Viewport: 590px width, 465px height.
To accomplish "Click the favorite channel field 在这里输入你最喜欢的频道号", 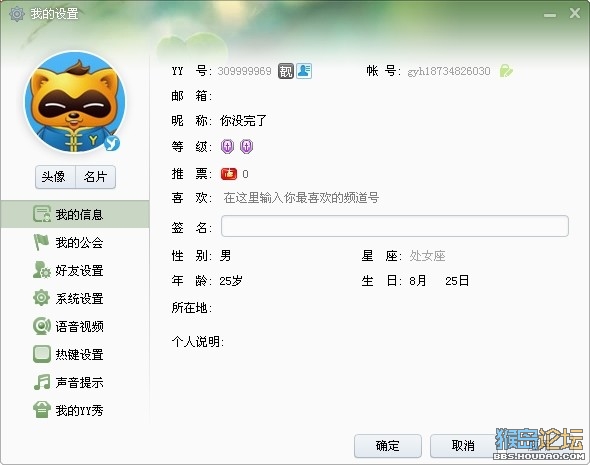I will click(301, 198).
